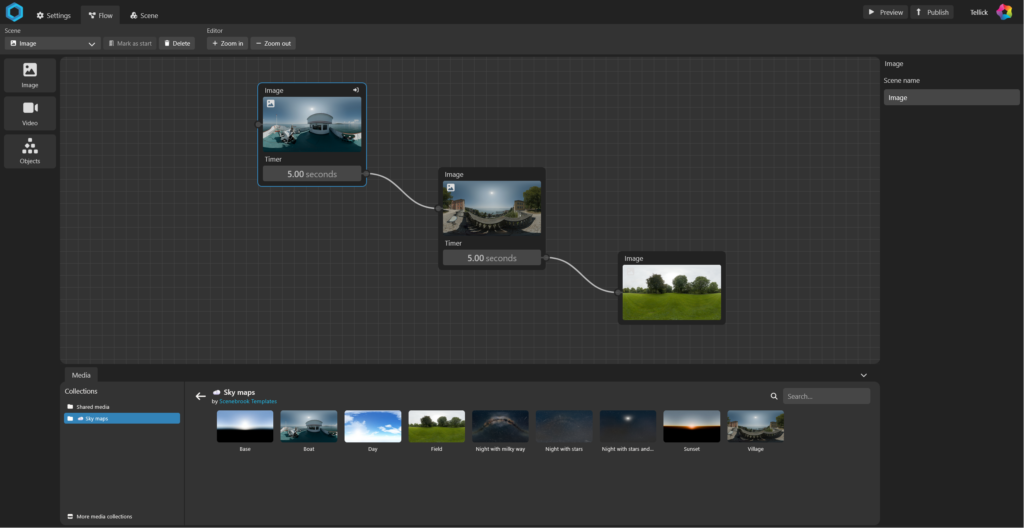Click the Scene name input field
This screenshot has width=1024, height=528.
(951, 97)
